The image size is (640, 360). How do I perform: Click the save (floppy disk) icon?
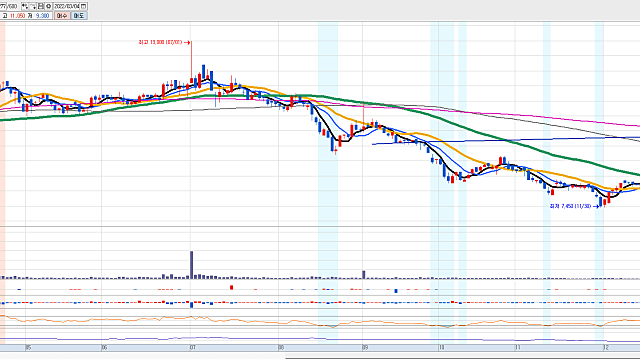click(41, 6)
